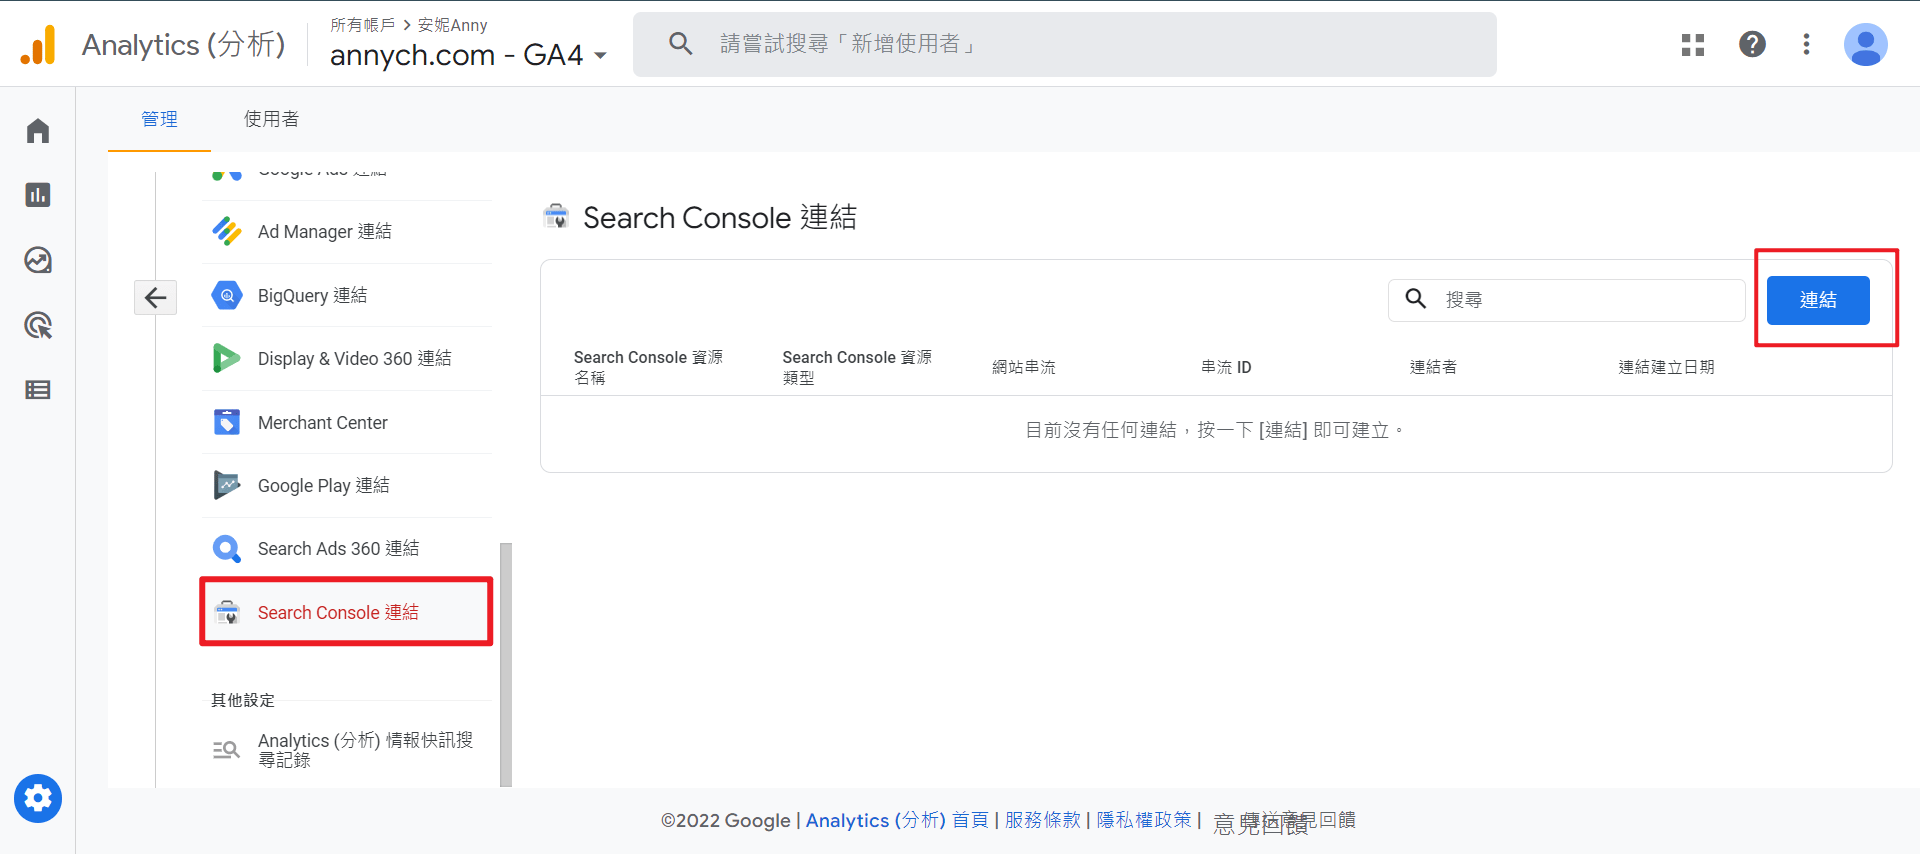Click the Analytics insights search history icon
Screen dimensions: 1920x854
[226, 750]
